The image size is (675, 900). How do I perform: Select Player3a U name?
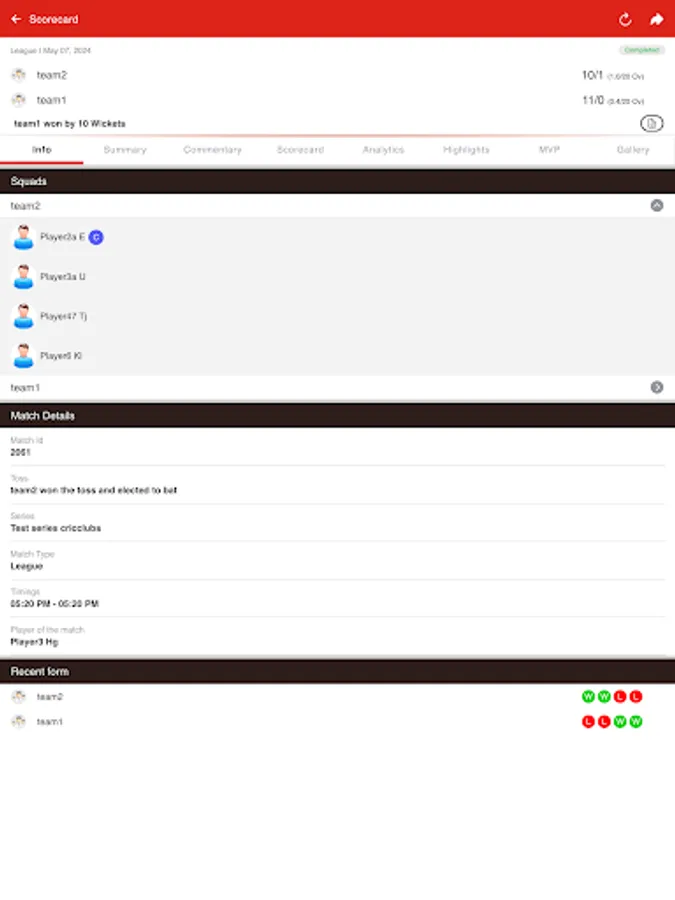pos(63,277)
